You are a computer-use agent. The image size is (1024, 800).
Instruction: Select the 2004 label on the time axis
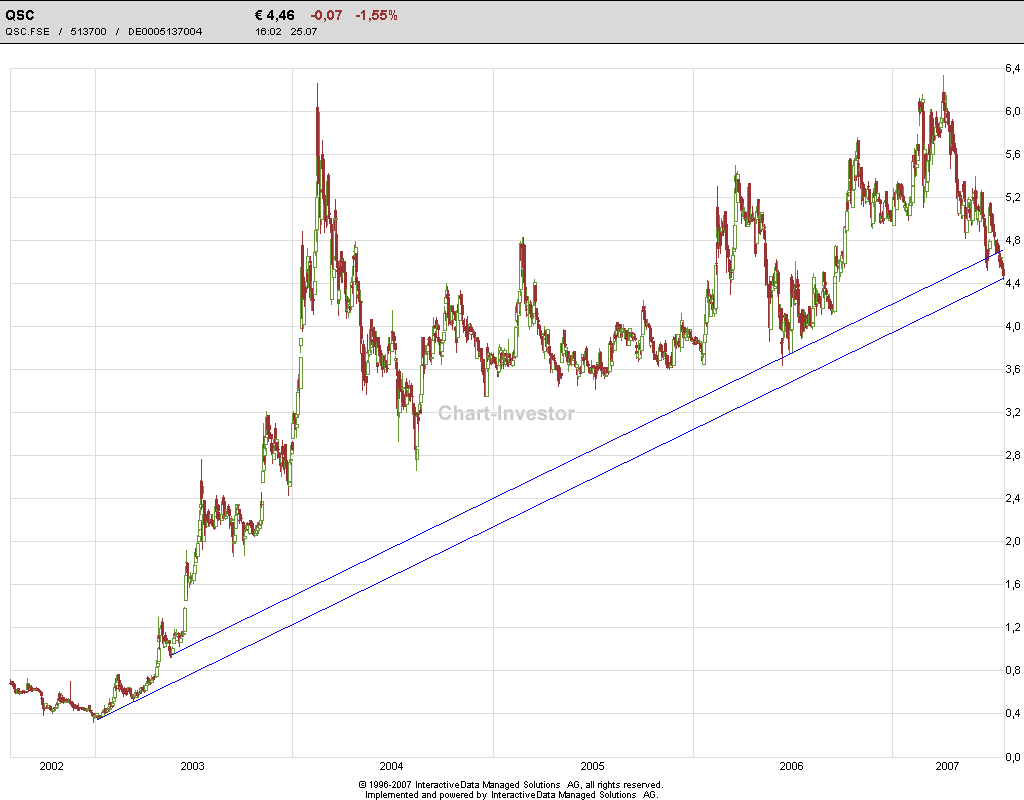coord(393,765)
